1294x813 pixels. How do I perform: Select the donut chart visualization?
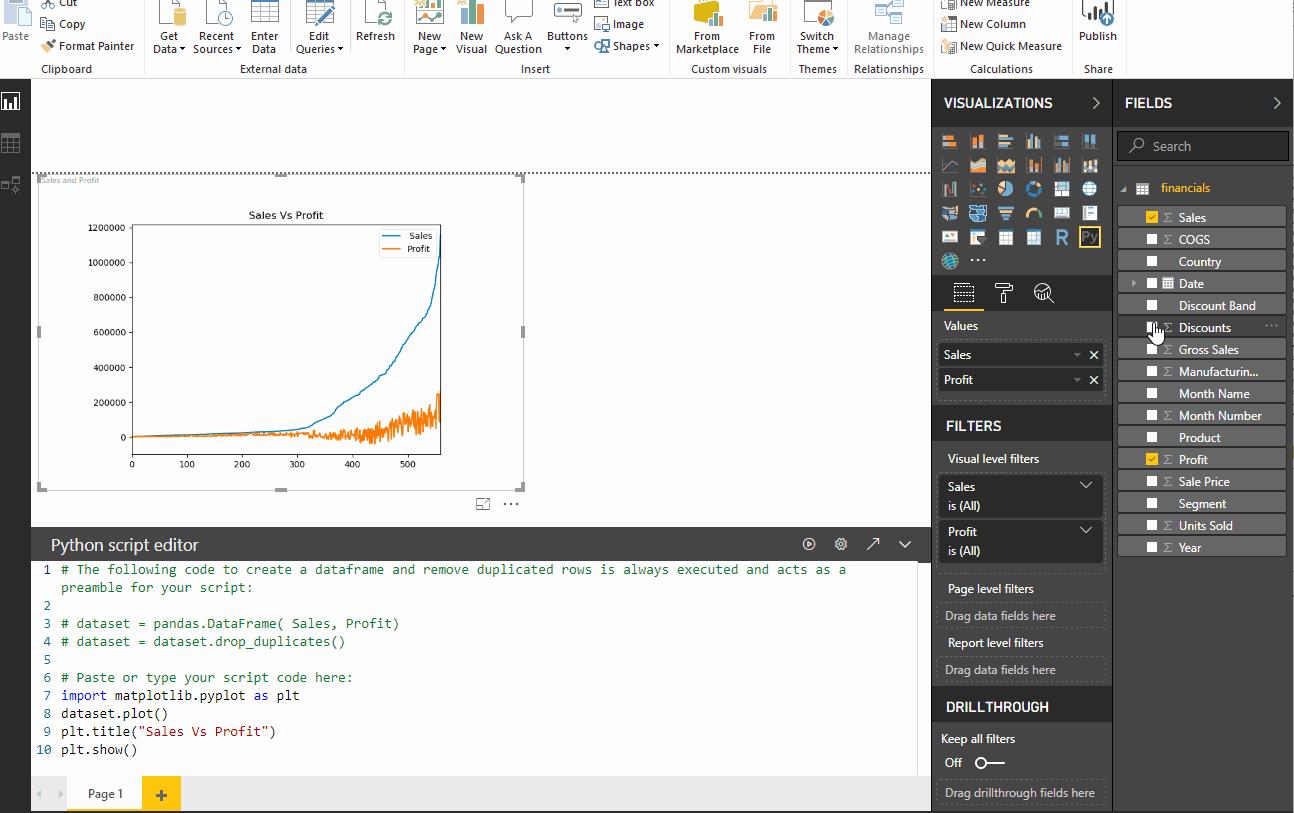[1033, 189]
